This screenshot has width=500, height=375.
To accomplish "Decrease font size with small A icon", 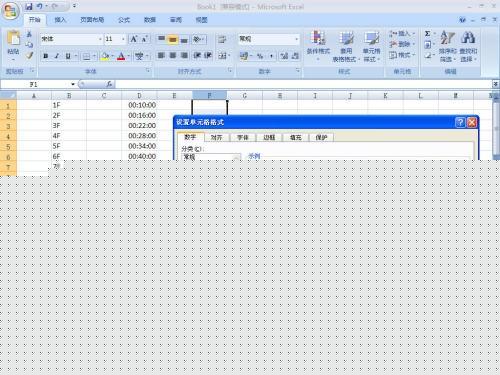I will tap(145, 39).
